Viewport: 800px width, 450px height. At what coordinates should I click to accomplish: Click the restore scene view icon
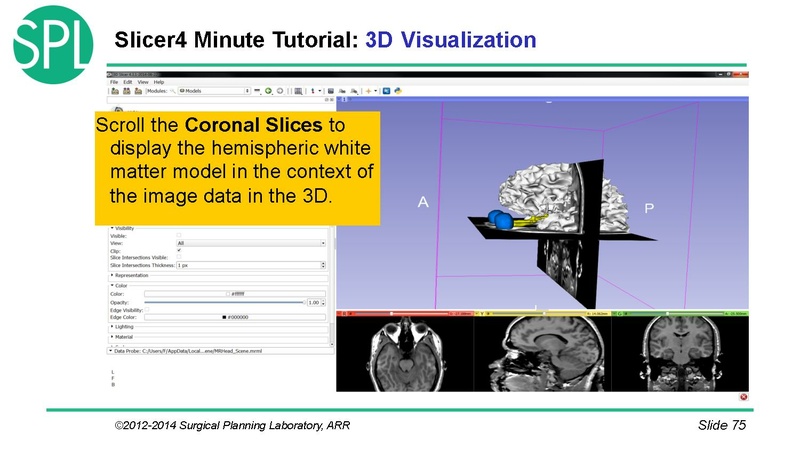click(x=354, y=91)
